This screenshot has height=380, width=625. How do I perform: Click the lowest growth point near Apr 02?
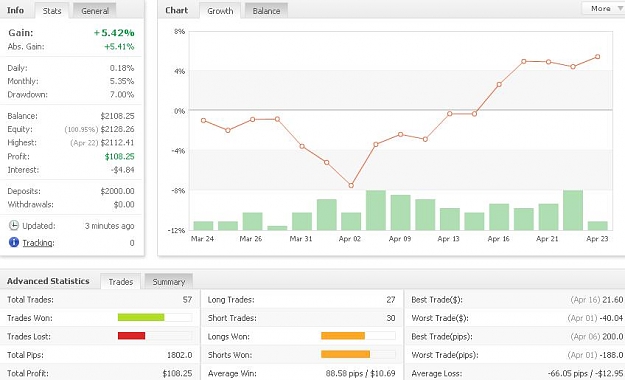coord(351,185)
